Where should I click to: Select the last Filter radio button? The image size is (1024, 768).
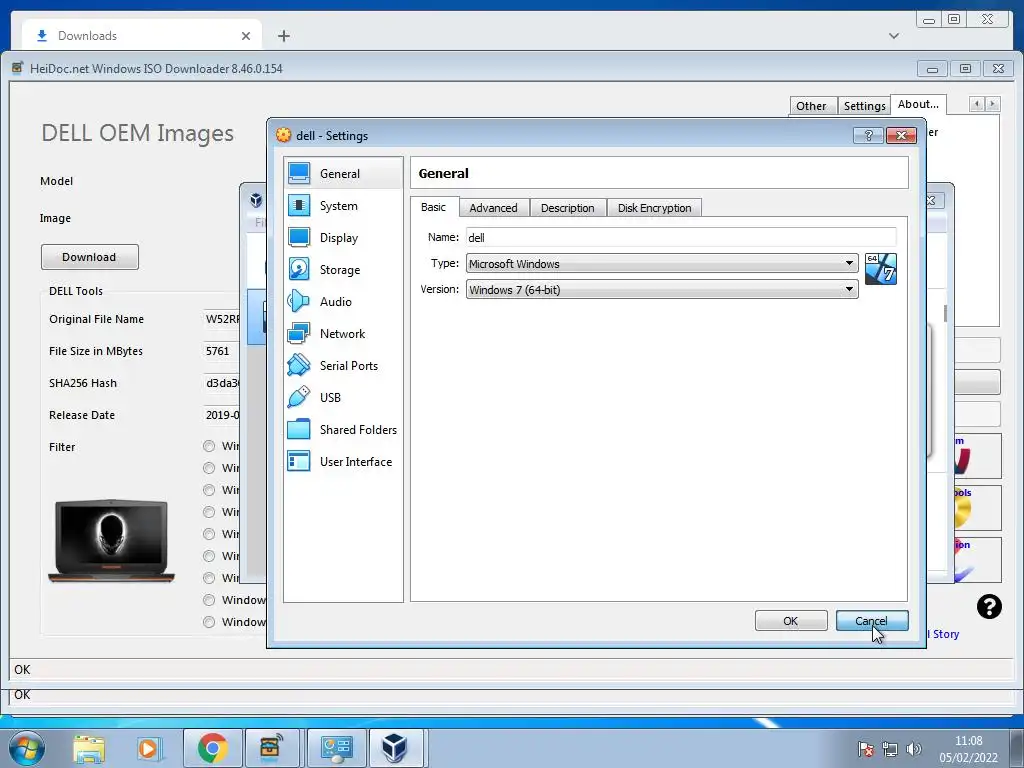coord(209,622)
